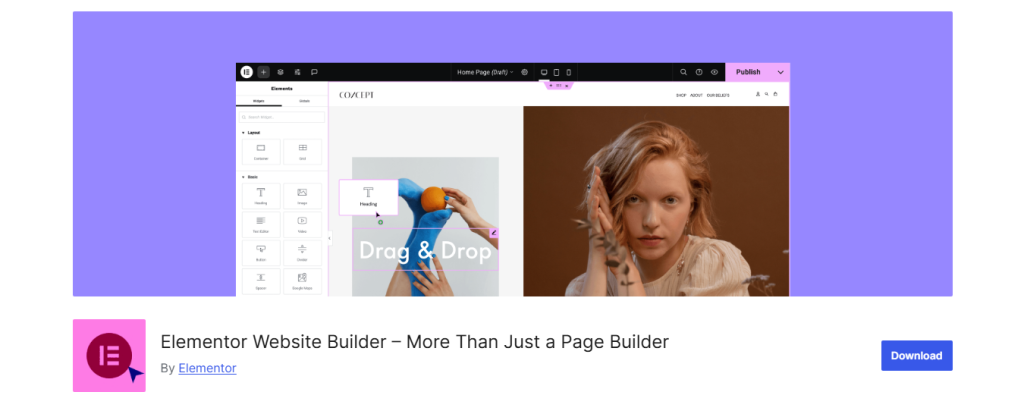Click the finder search icon in the top bar
Screen dimensions: 1024x414
pos(684,72)
